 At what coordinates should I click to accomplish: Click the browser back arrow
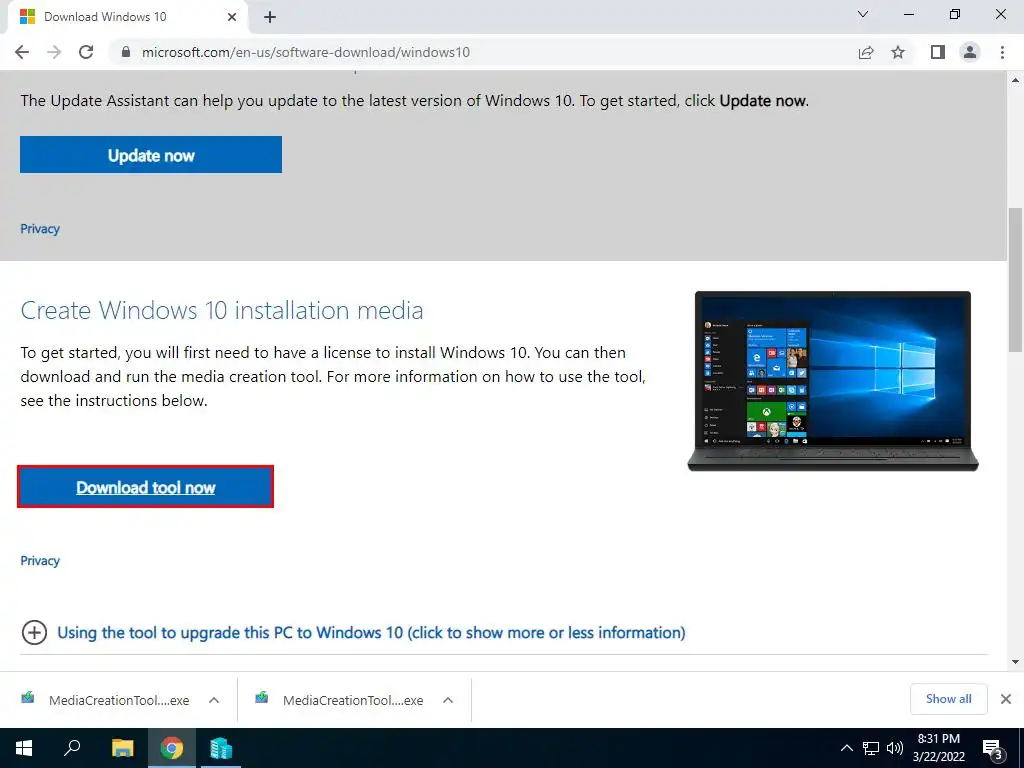point(22,52)
